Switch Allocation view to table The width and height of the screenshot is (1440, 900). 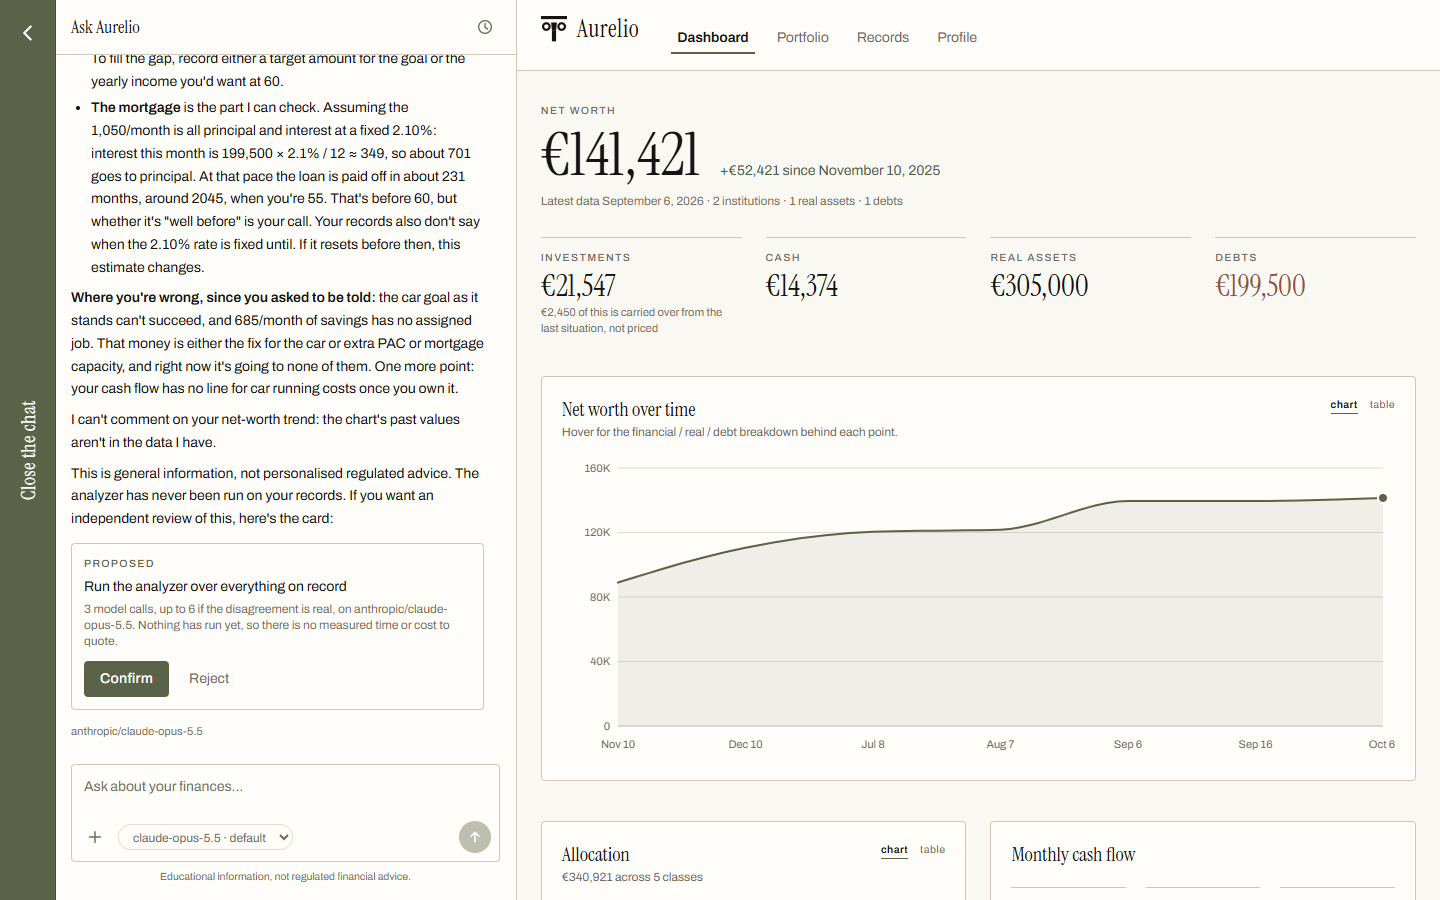point(932,850)
